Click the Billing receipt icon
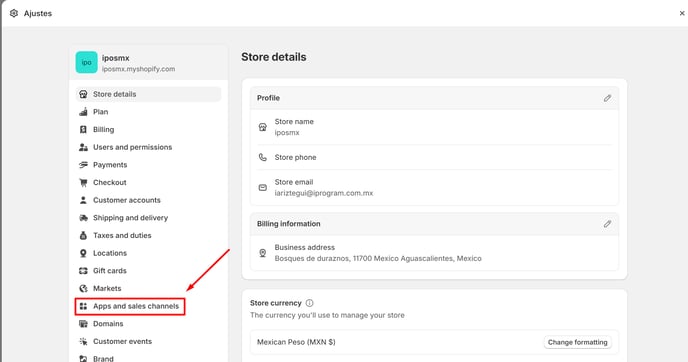Image resolution: width=688 pixels, height=362 pixels. (83, 129)
